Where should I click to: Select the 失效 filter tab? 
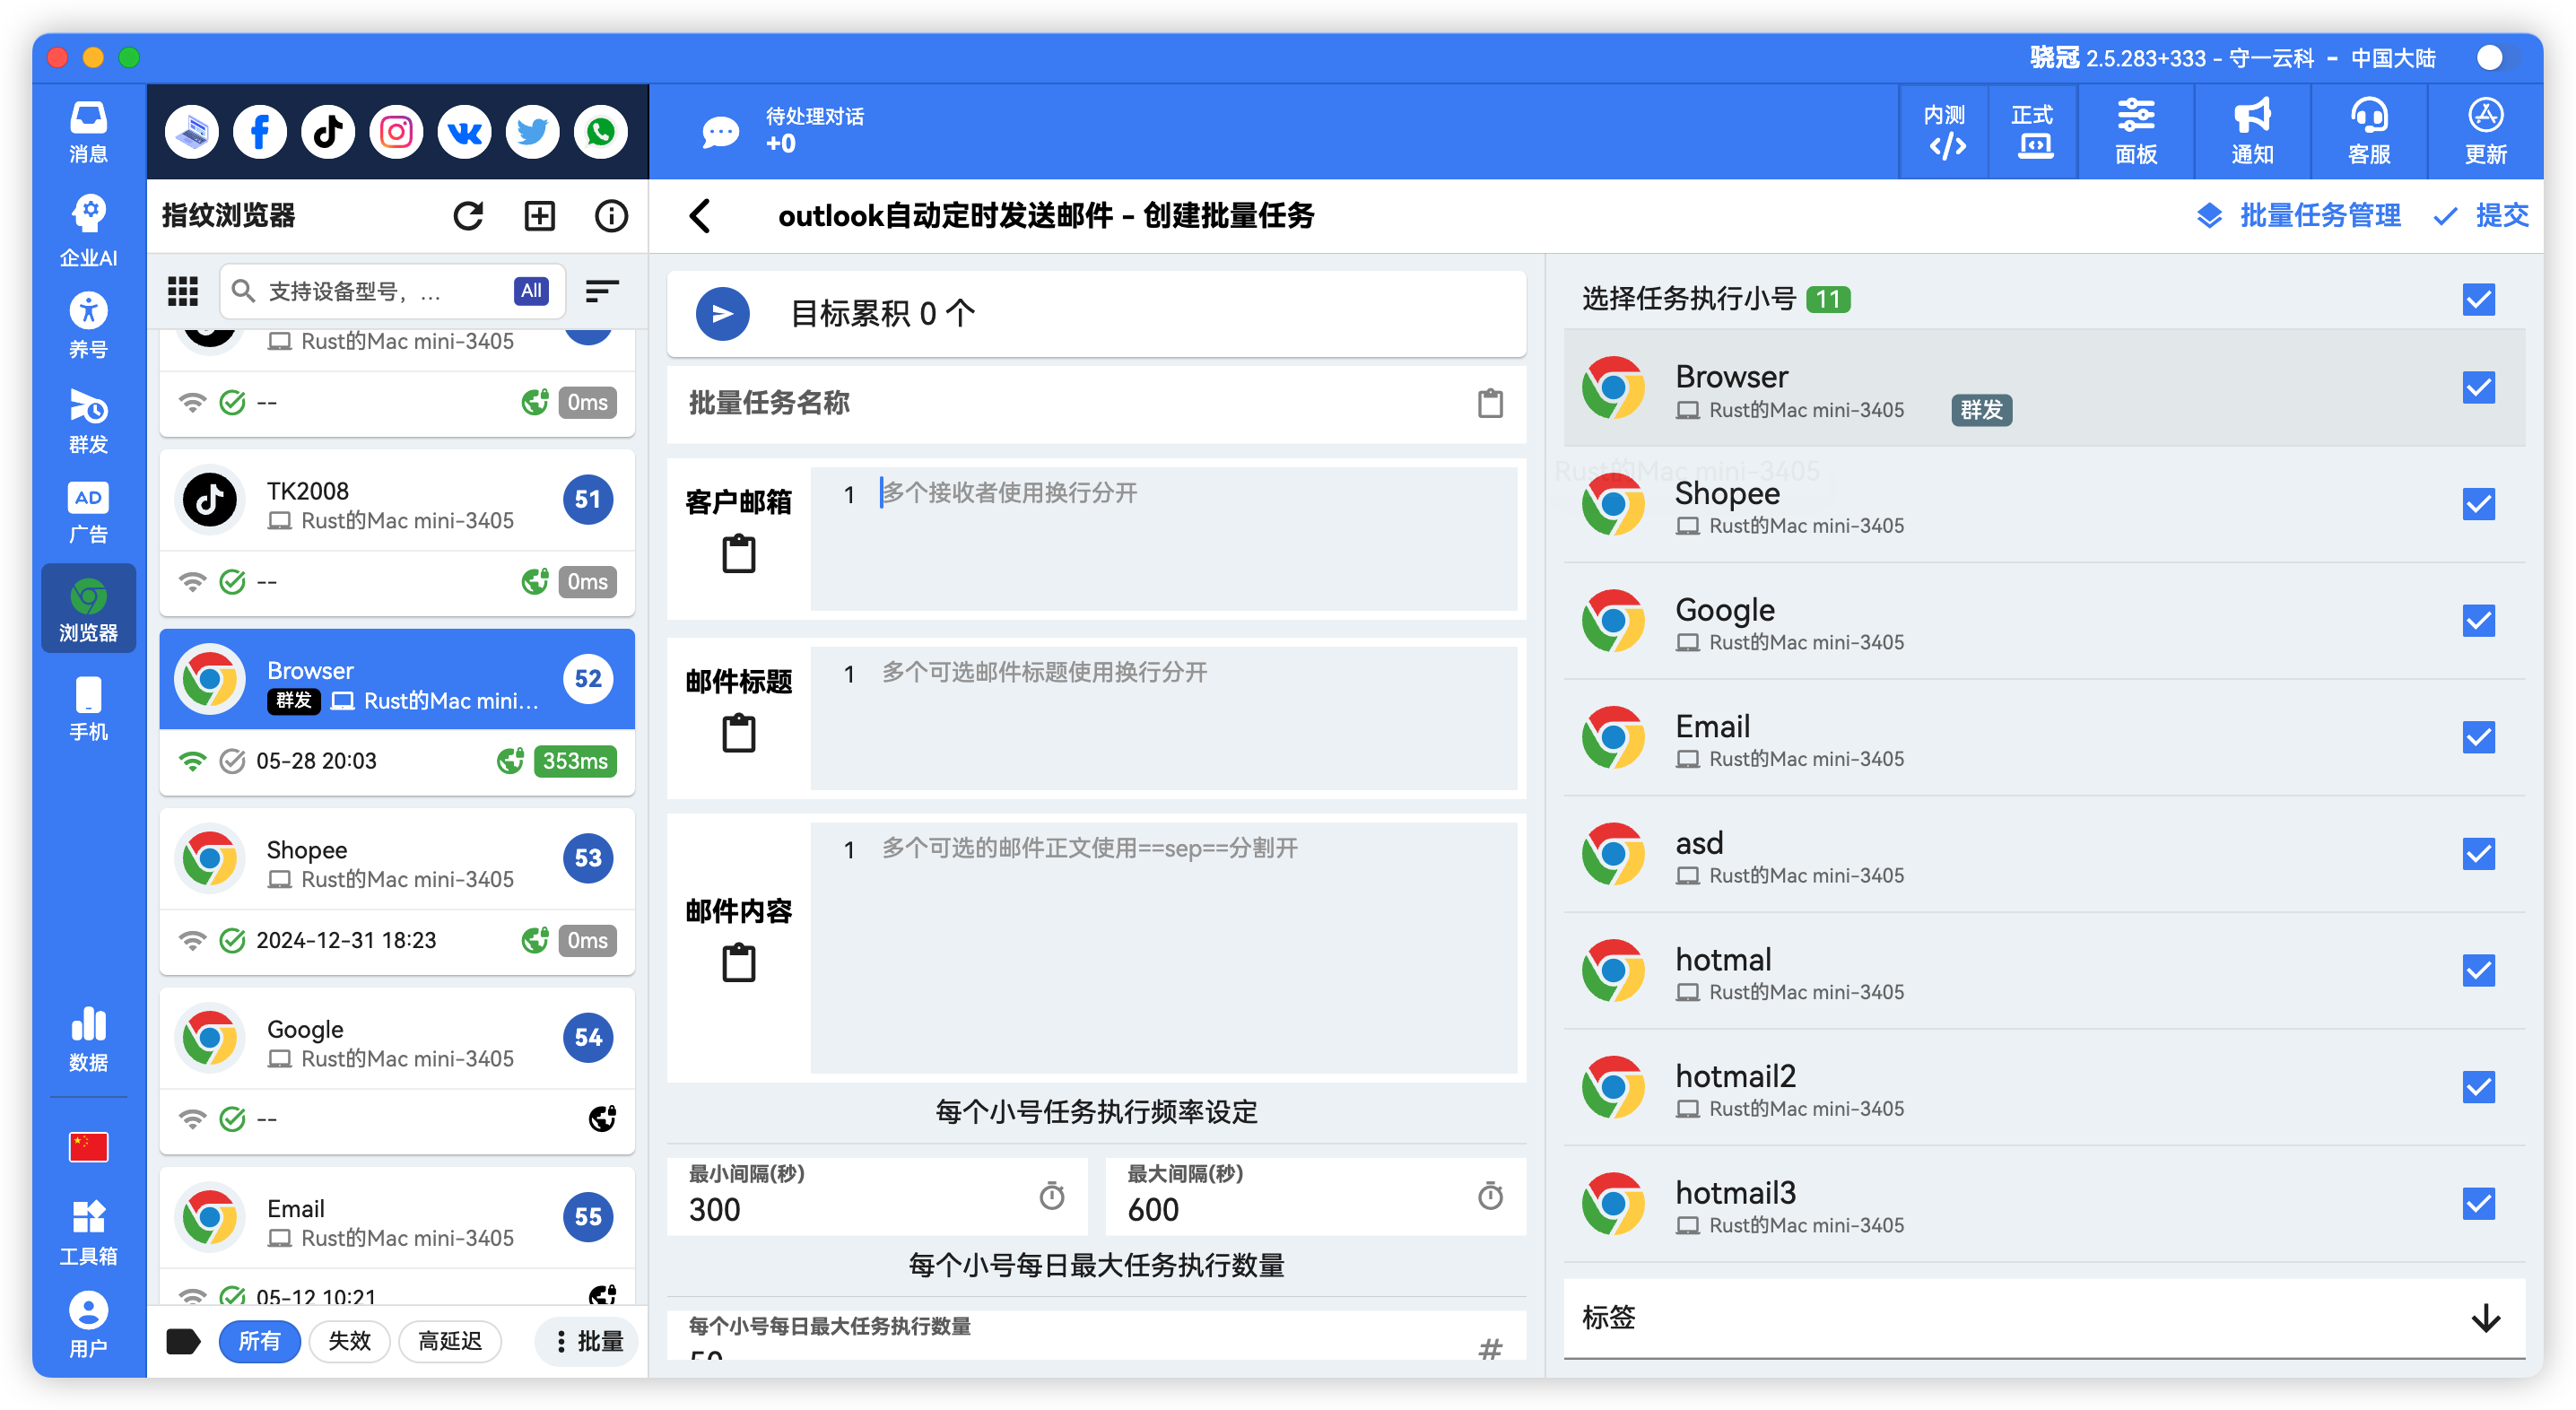pos(349,1341)
